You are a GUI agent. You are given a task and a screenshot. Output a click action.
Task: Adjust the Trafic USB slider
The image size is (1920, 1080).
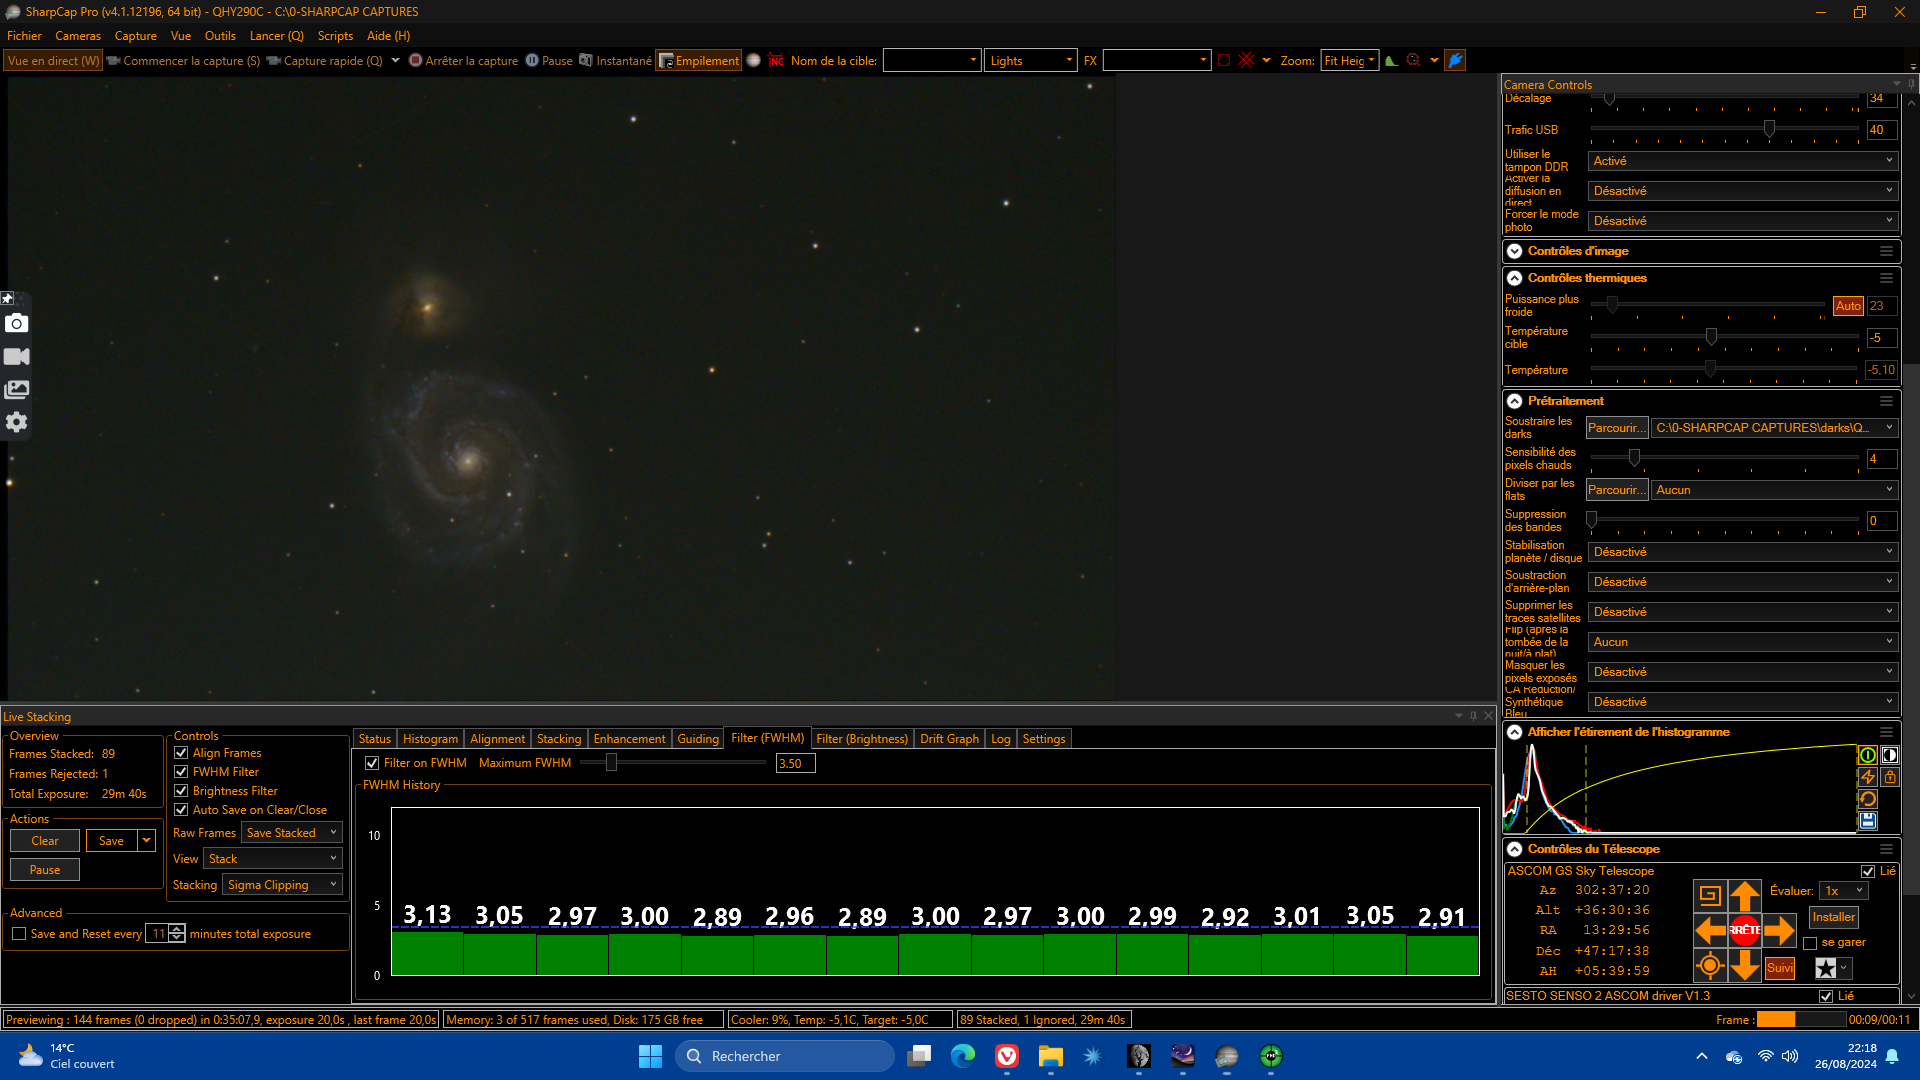[x=1769, y=129]
